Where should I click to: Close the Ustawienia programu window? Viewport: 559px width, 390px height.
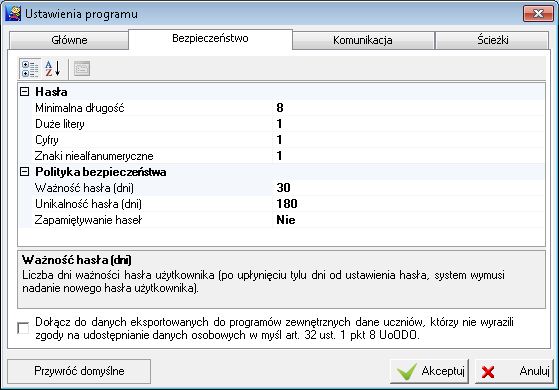[x=538, y=14]
